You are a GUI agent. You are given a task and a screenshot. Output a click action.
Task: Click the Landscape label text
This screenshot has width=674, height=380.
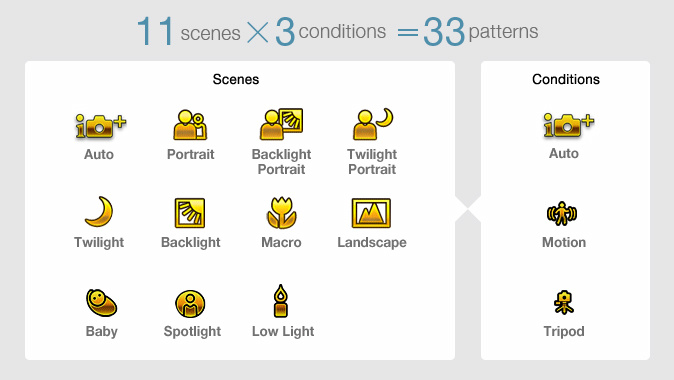tap(372, 242)
